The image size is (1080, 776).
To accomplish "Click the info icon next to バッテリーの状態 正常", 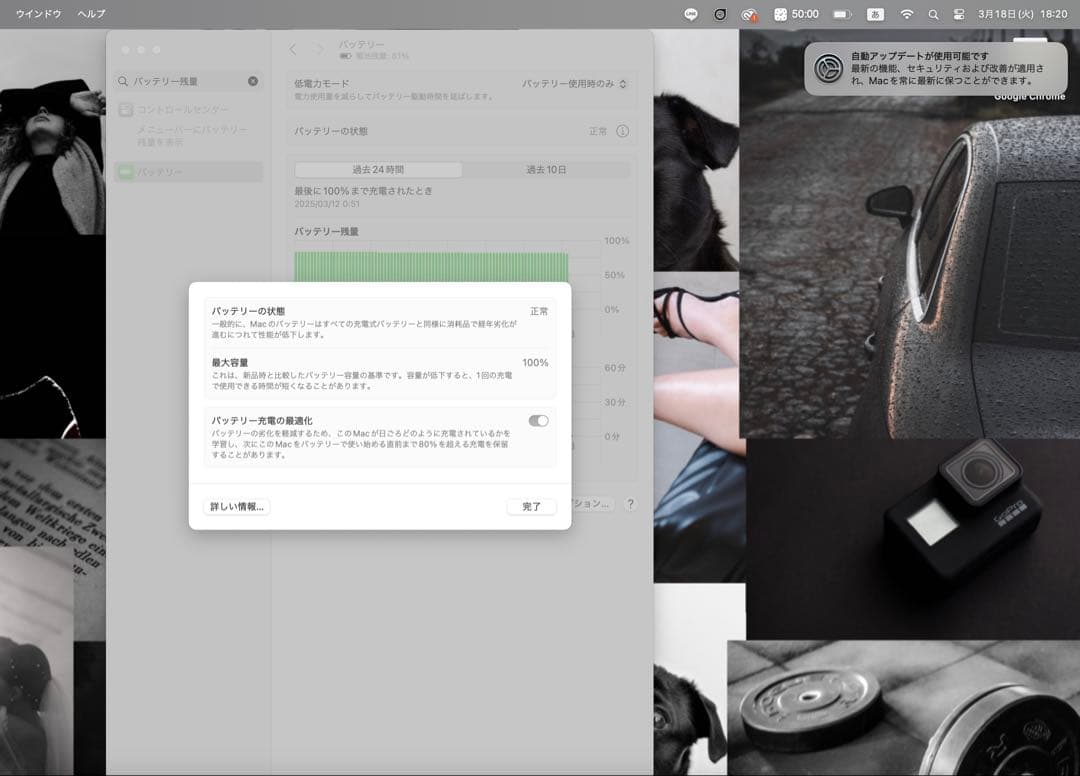I will pyautogui.click(x=621, y=131).
